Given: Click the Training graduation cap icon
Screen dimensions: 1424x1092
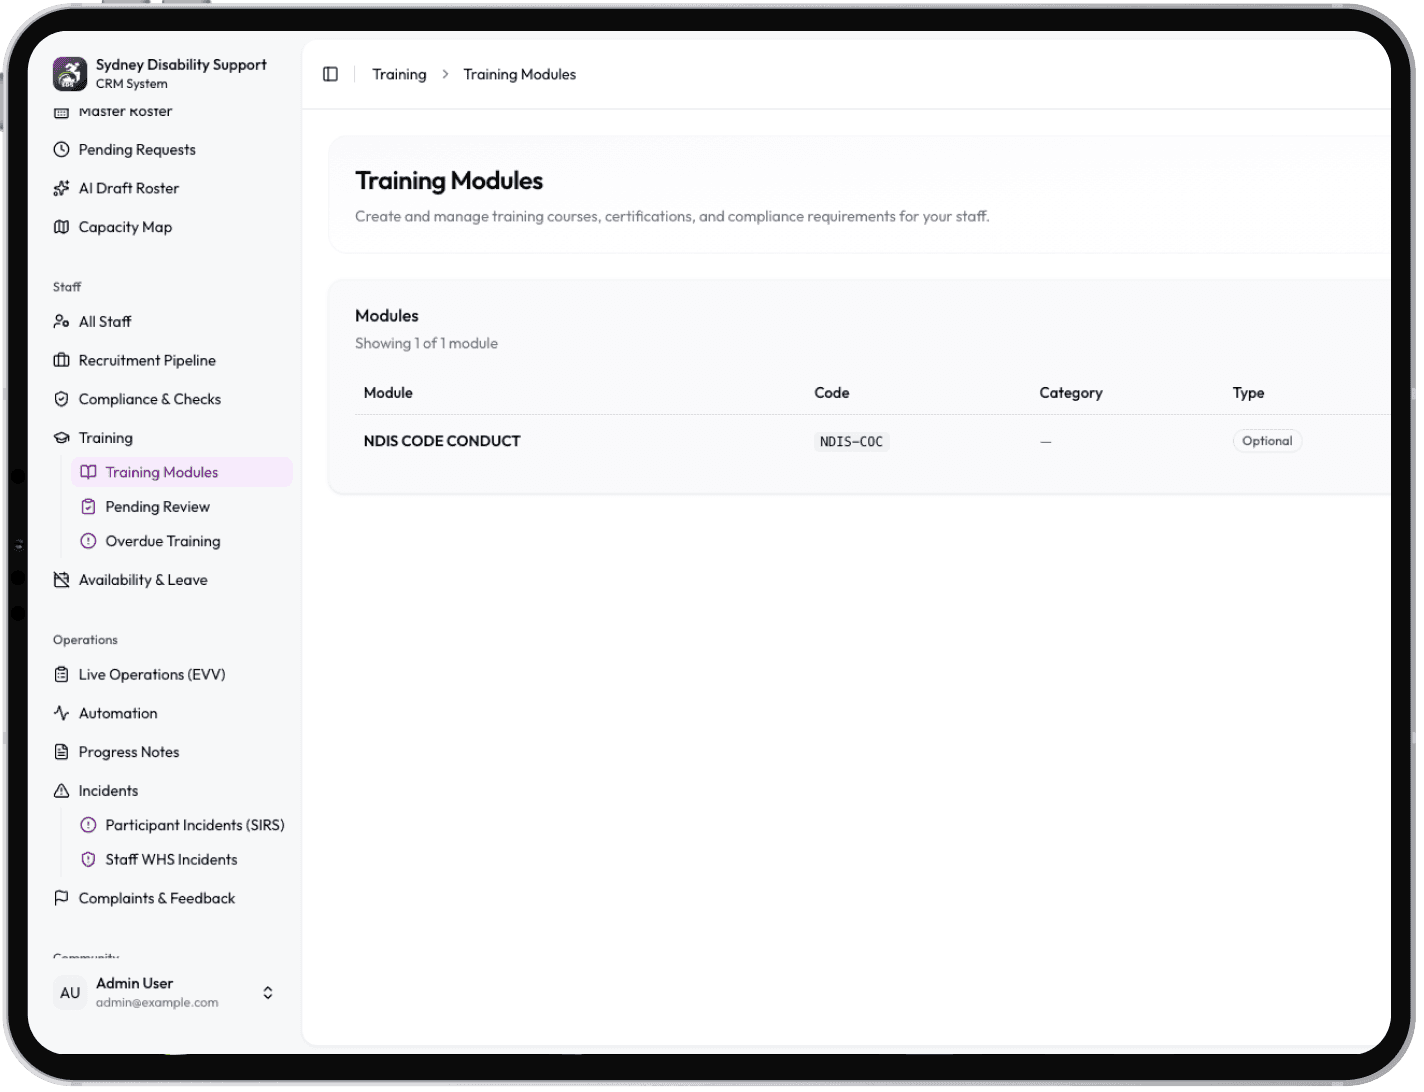Looking at the screenshot, I should (61, 438).
